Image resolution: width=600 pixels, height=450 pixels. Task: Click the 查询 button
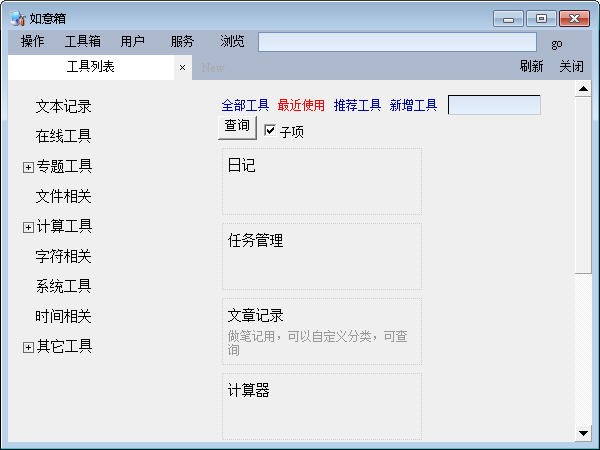(237, 127)
